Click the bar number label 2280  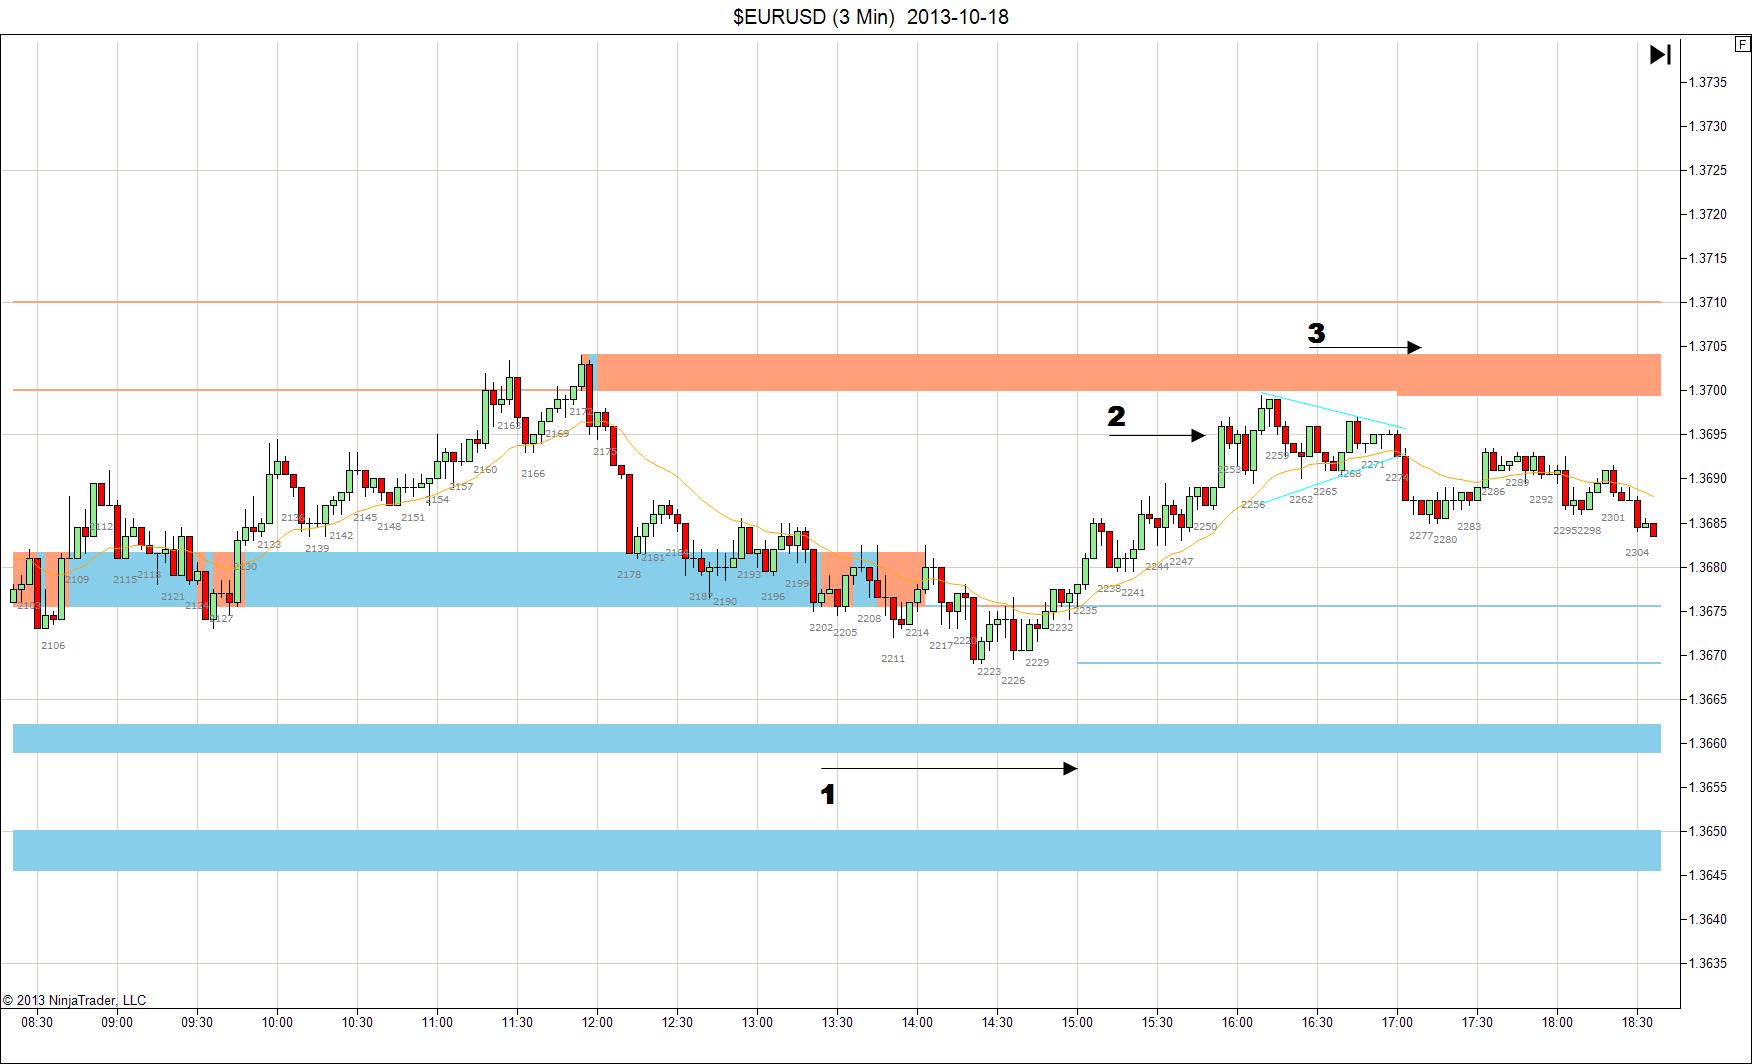click(1445, 540)
